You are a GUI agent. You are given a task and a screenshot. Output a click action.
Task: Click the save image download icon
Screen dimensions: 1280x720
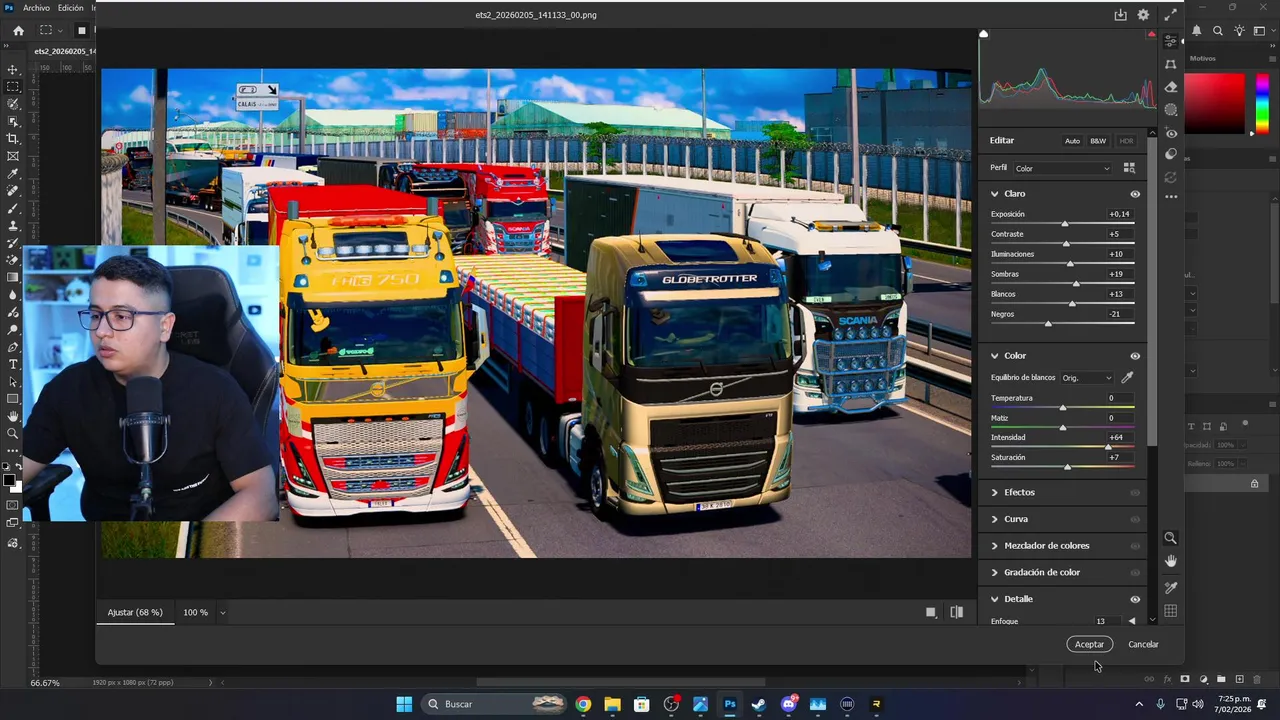[x=1121, y=15]
